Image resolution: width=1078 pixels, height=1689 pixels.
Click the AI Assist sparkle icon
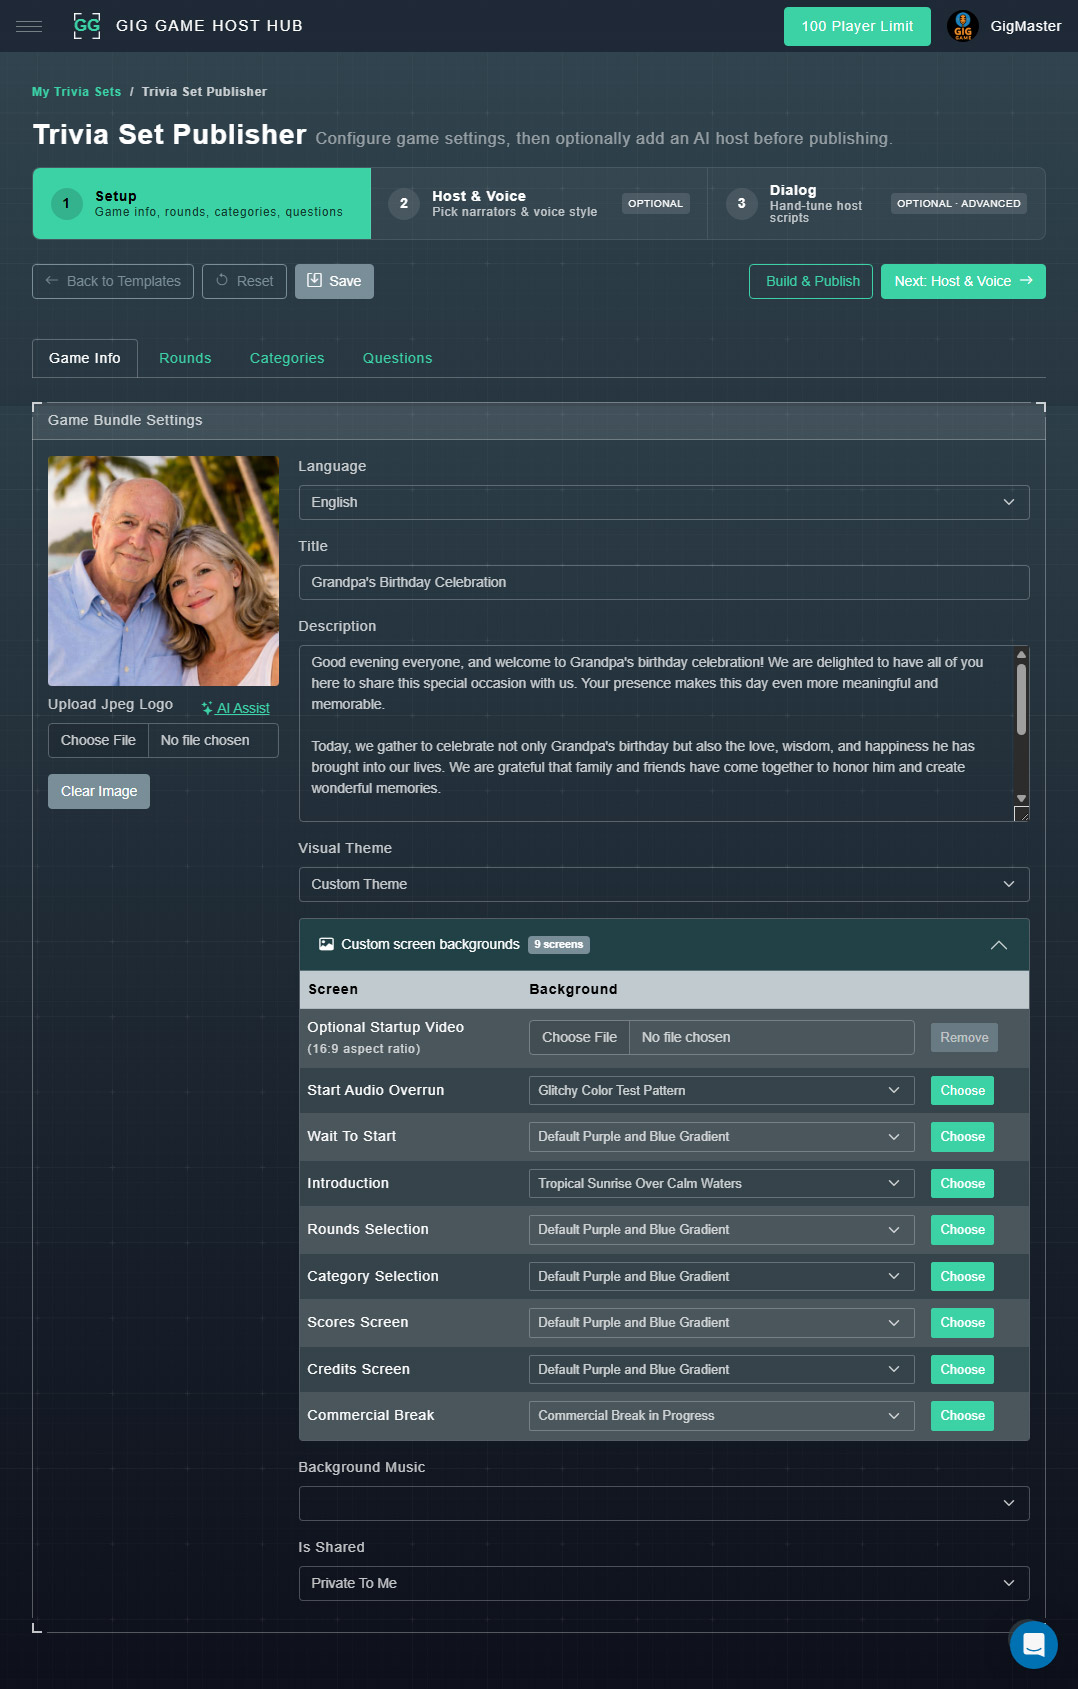tap(207, 708)
